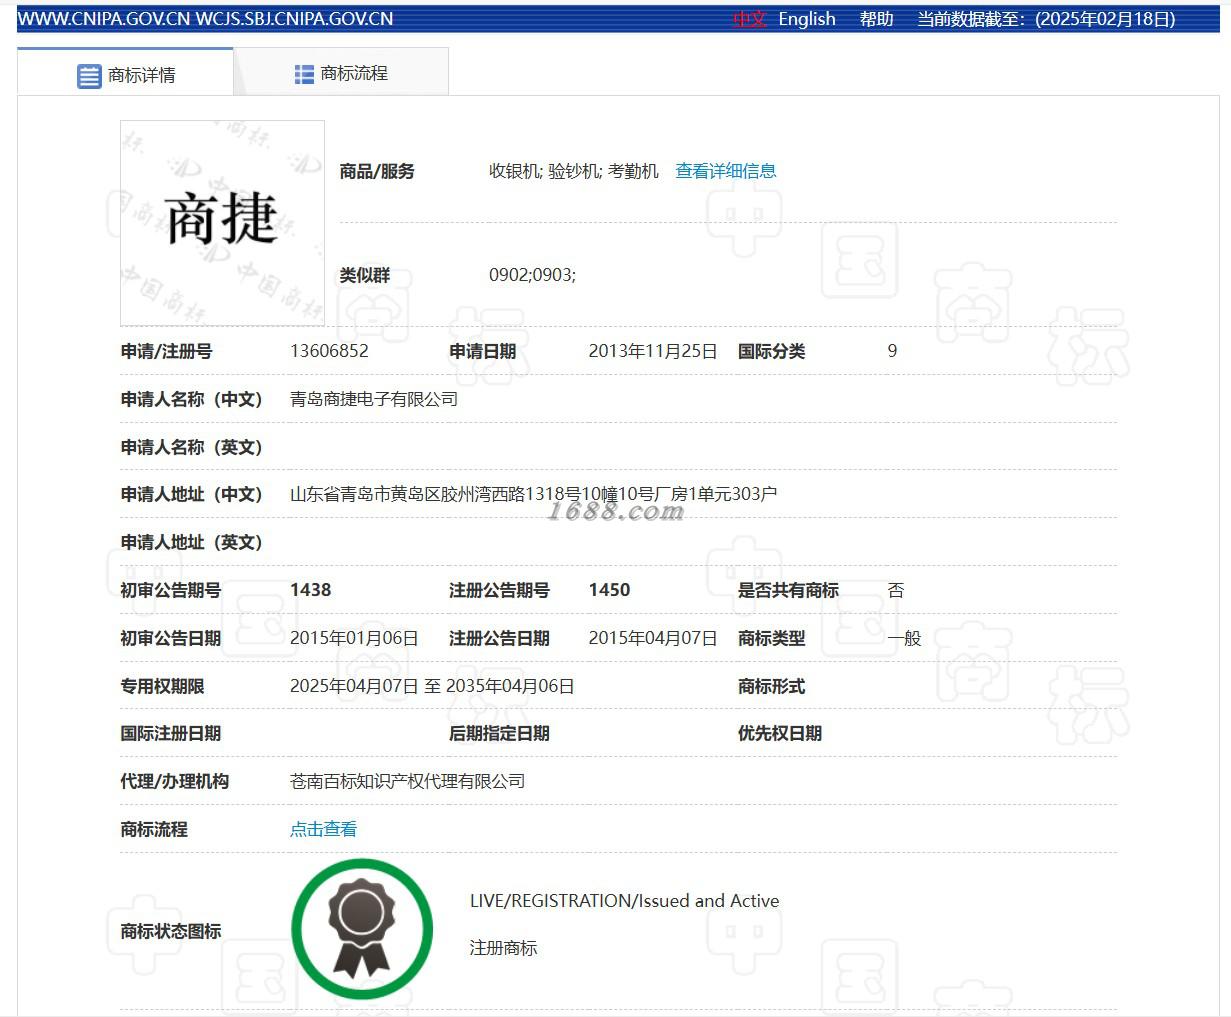Switch to the 商标流程 tab
The height and width of the screenshot is (1017, 1231).
341,73
